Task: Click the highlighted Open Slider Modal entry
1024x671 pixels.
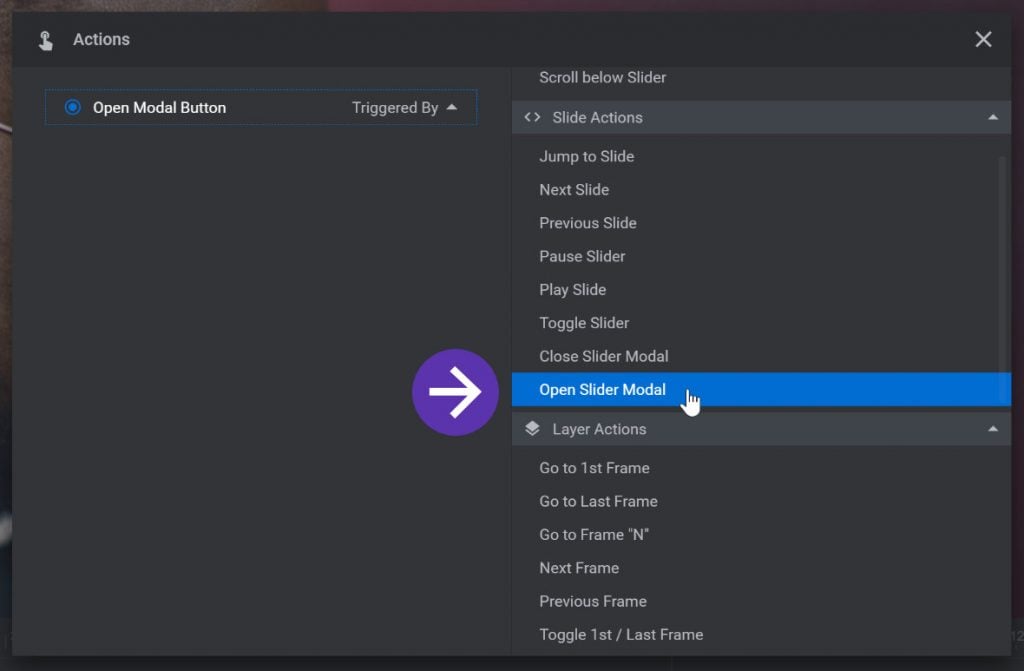Action: point(602,389)
